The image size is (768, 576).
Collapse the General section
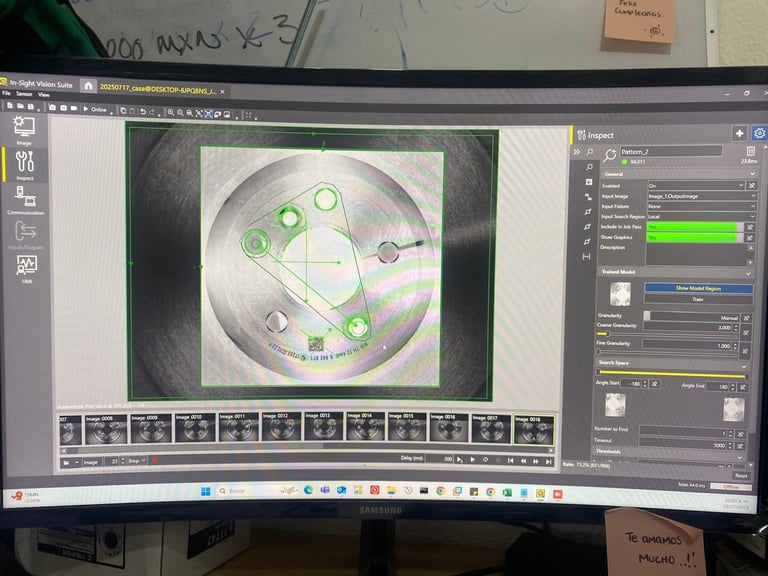point(752,174)
